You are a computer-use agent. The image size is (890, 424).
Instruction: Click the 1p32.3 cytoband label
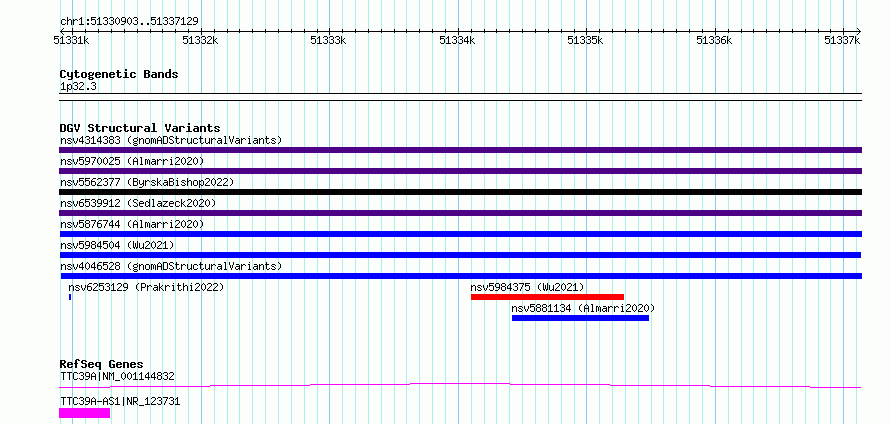click(x=78, y=86)
